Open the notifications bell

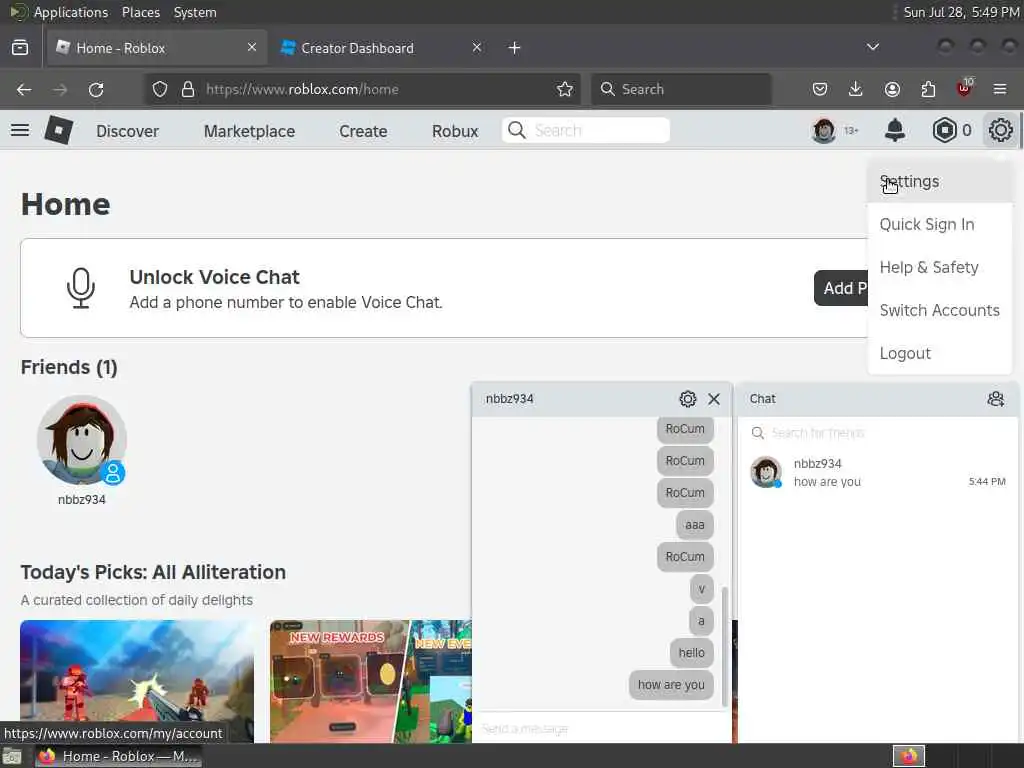point(895,131)
